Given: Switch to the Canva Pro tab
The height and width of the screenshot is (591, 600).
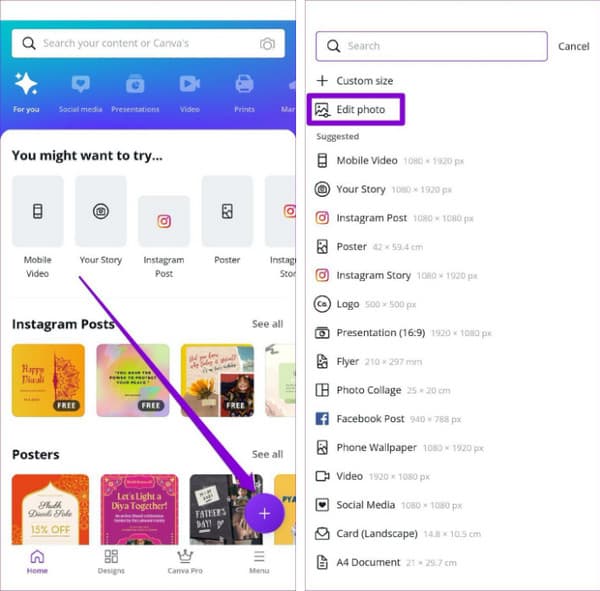Looking at the screenshot, I should (x=184, y=562).
